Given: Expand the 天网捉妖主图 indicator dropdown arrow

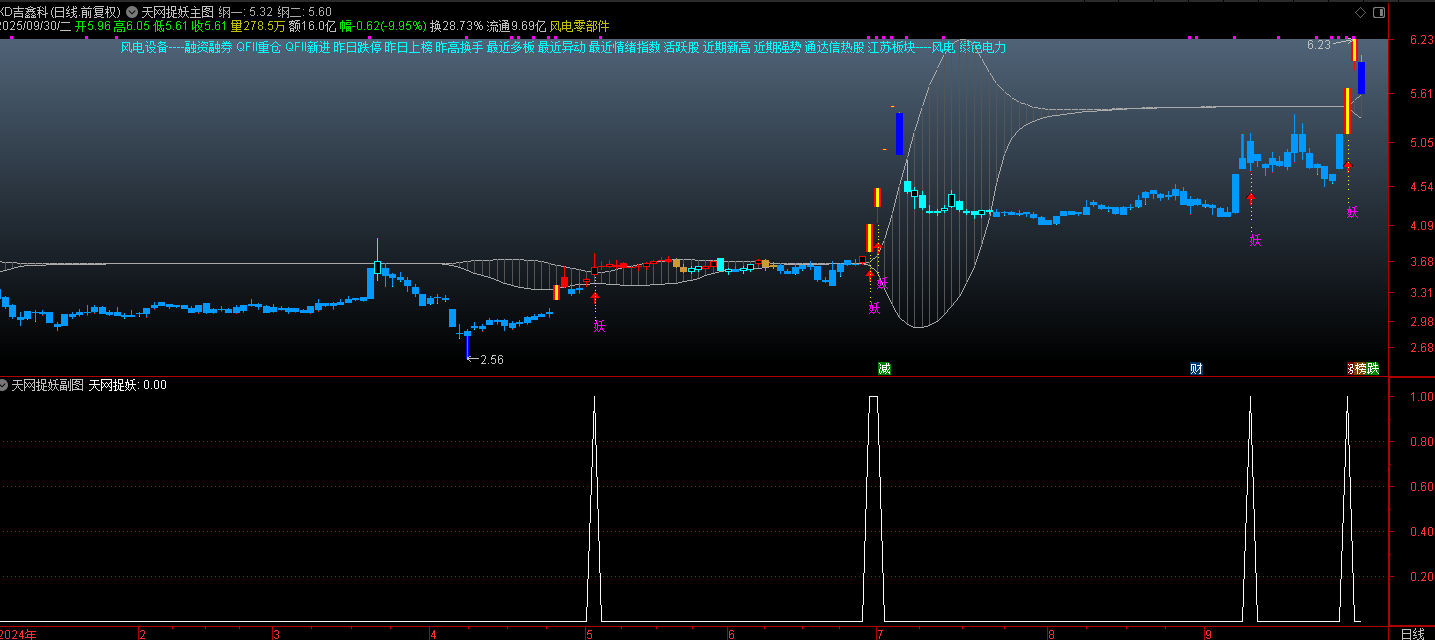Looking at the screenshot, I should (x=132, y=12).
